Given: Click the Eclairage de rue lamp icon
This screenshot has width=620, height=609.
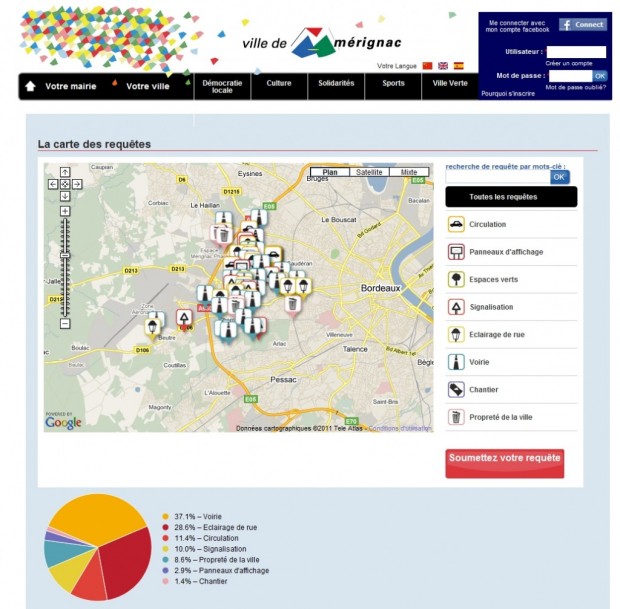Looking at the screenshot, I should point(456,335).
